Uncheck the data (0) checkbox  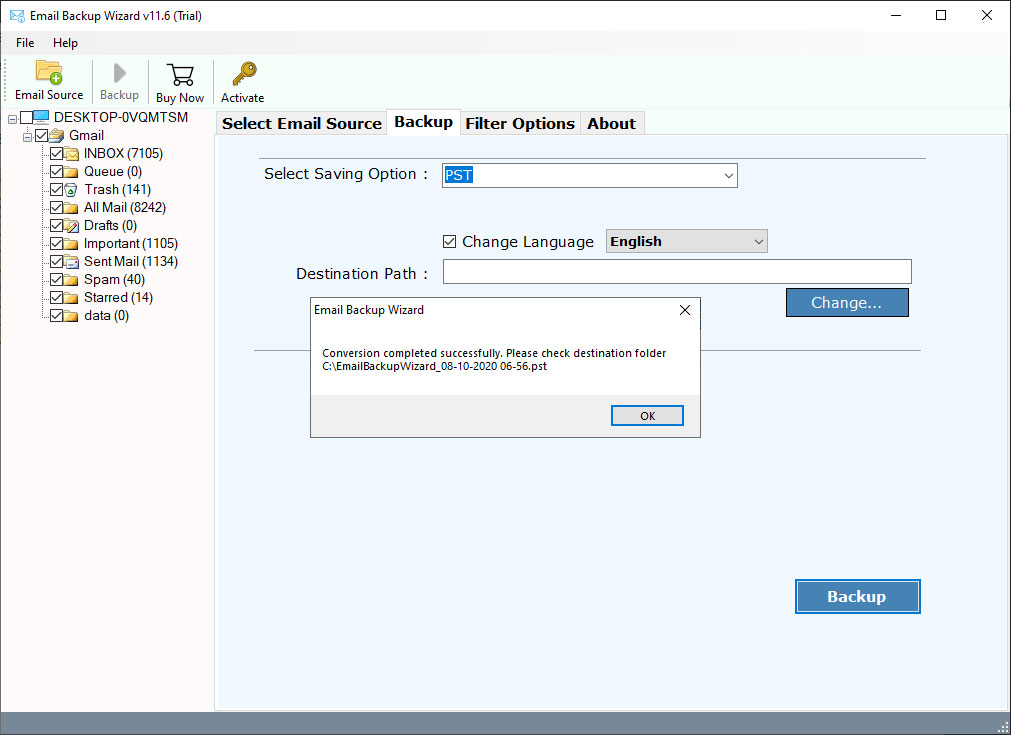tap(57, 316)
